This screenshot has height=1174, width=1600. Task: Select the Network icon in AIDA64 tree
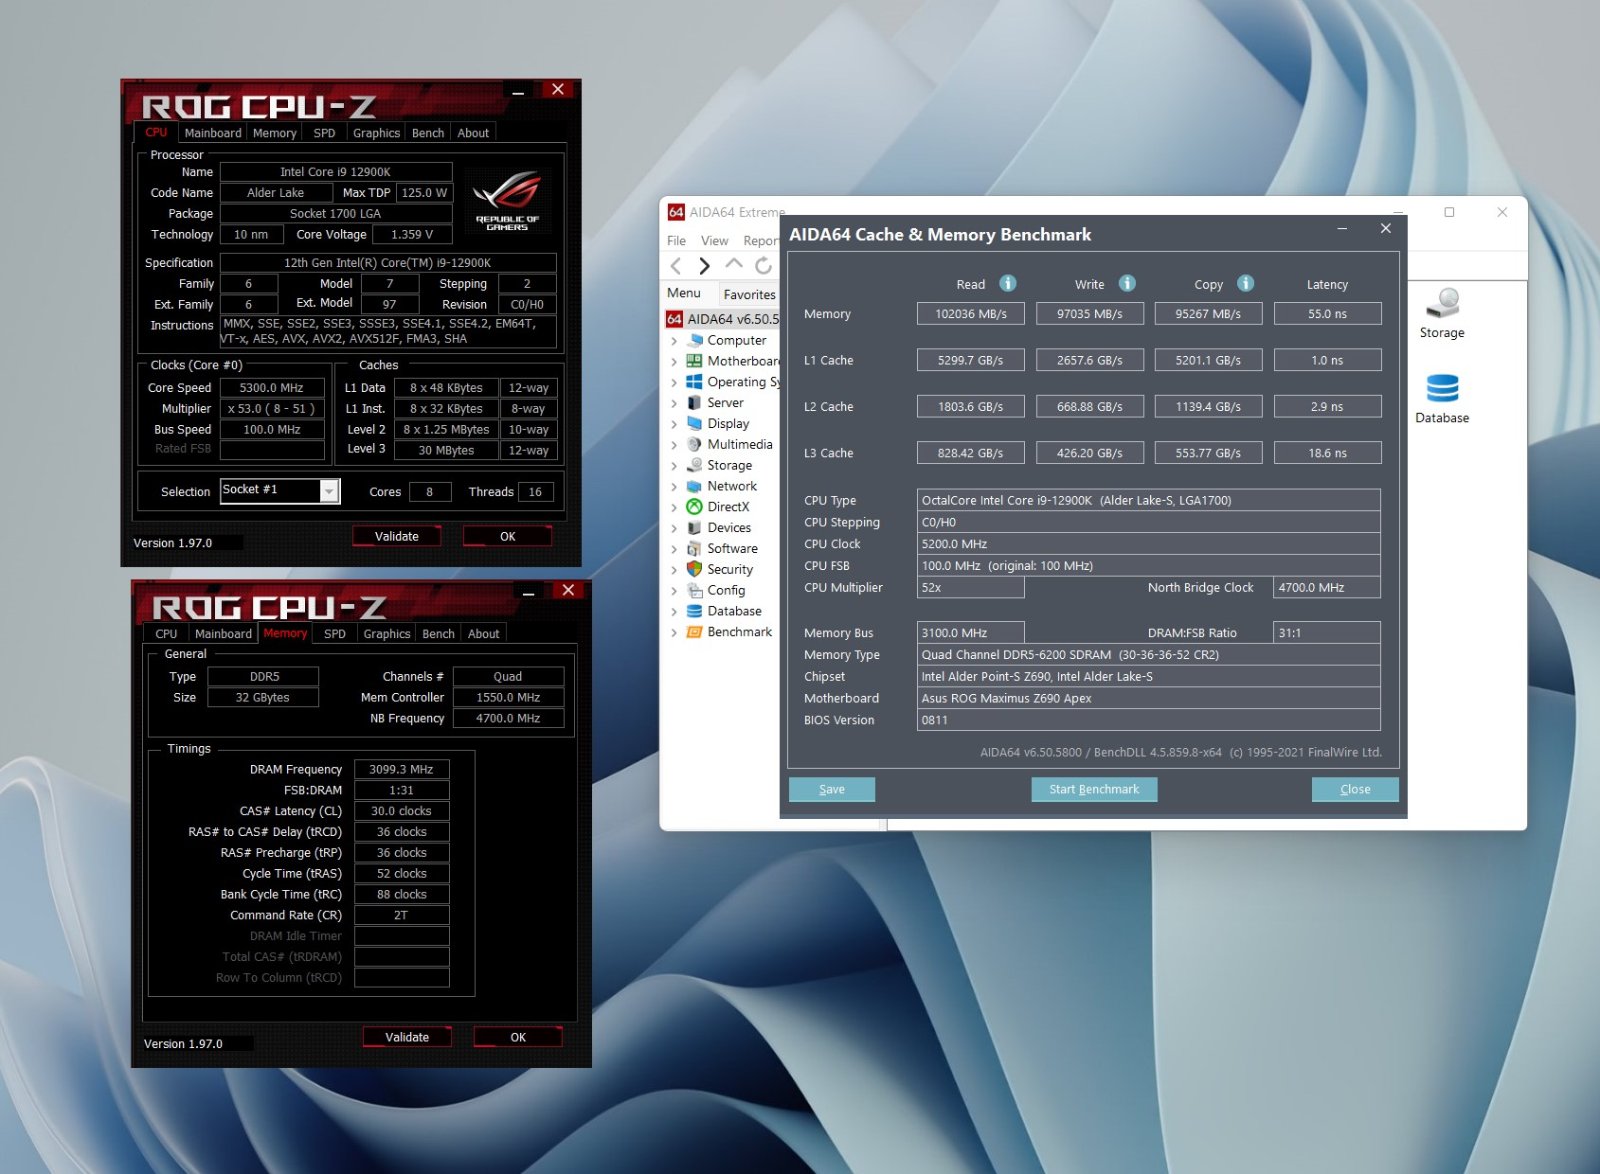[x=694, y=486]
